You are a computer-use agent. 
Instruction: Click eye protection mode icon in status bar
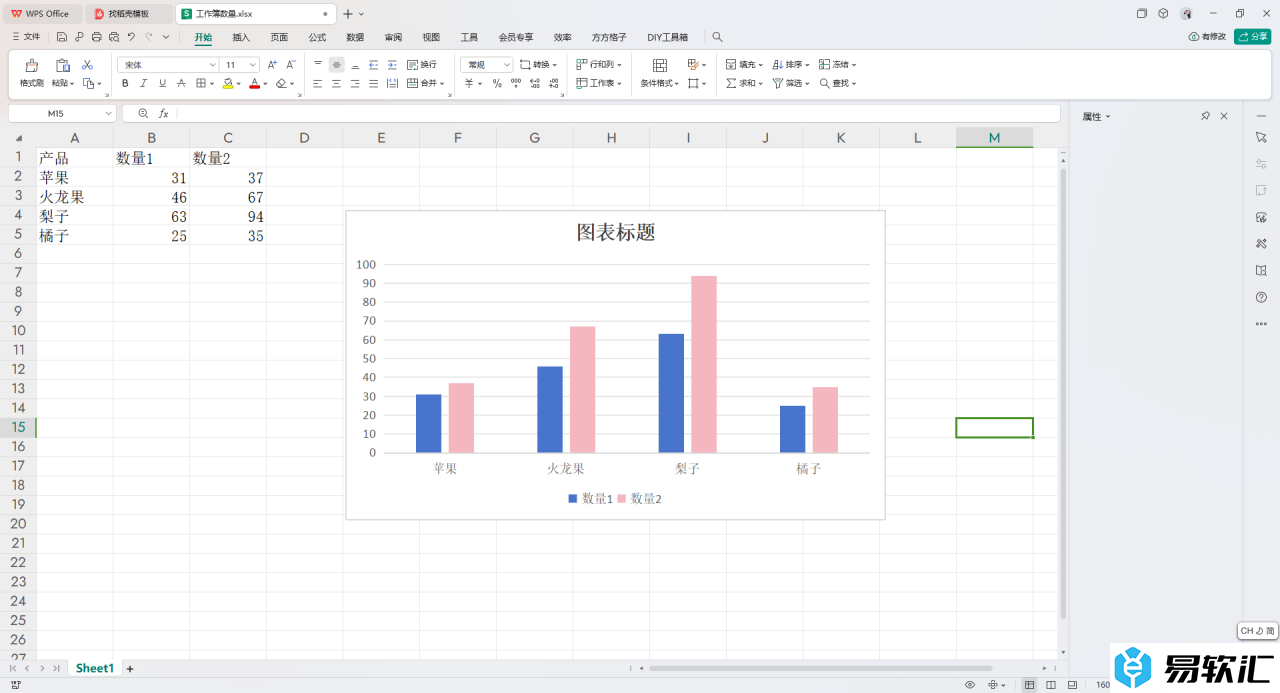click(970, 685)
